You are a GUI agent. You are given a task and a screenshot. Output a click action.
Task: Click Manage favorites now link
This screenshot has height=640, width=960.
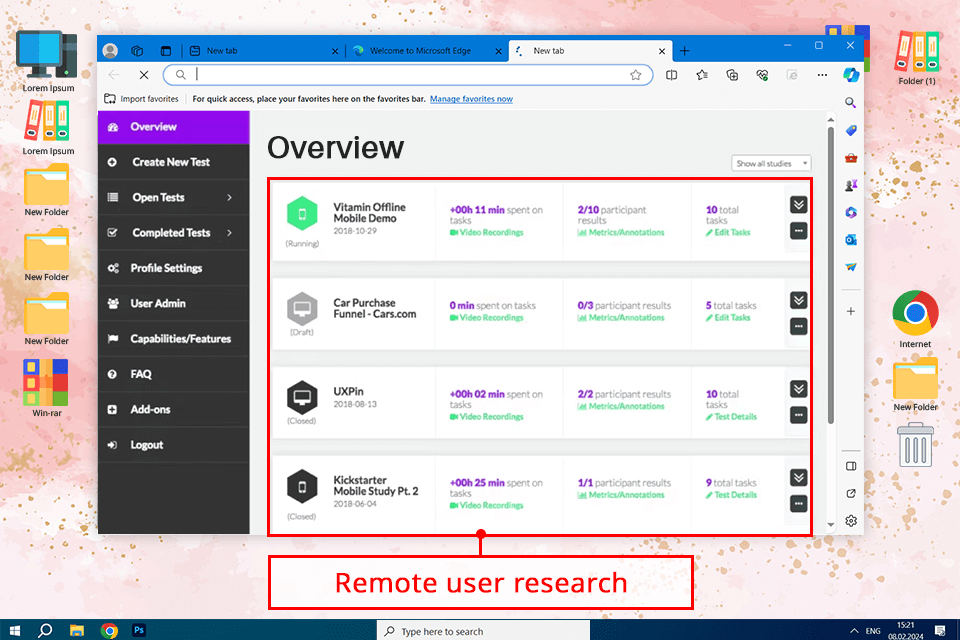click(471, 99)
